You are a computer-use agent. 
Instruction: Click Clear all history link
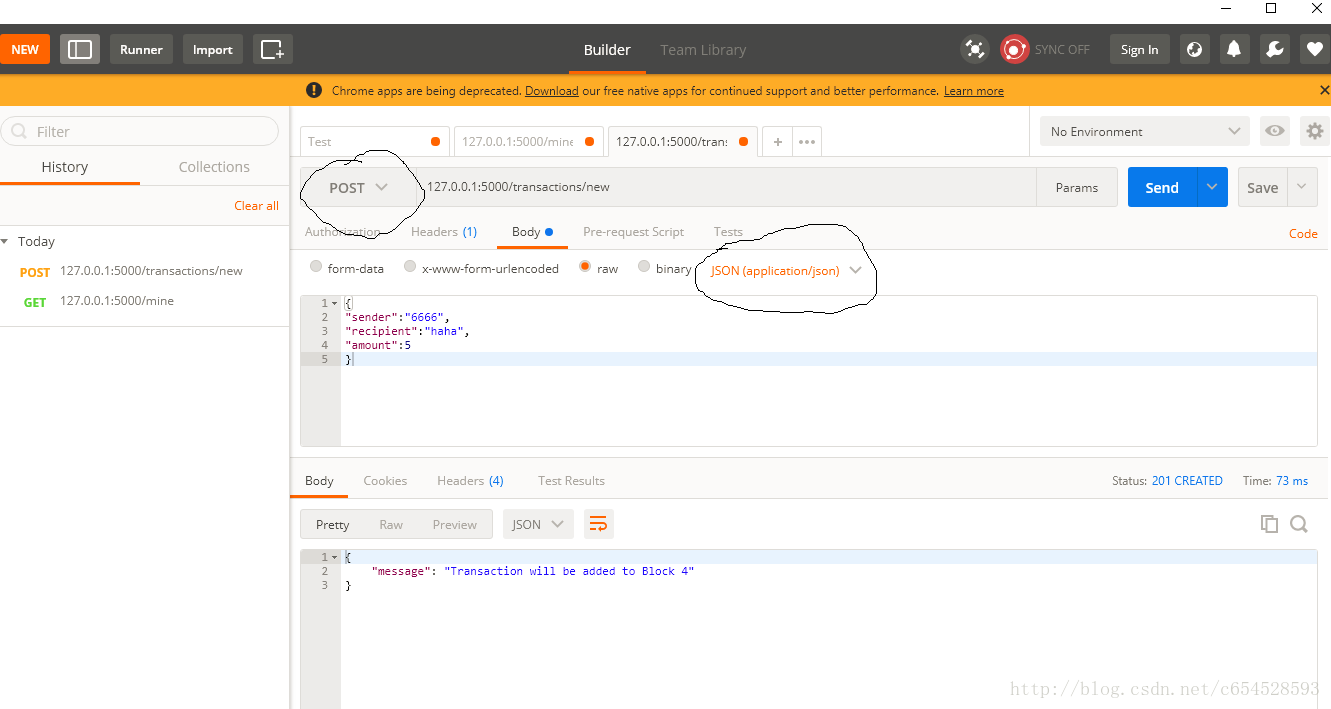(x=256, y=205)
